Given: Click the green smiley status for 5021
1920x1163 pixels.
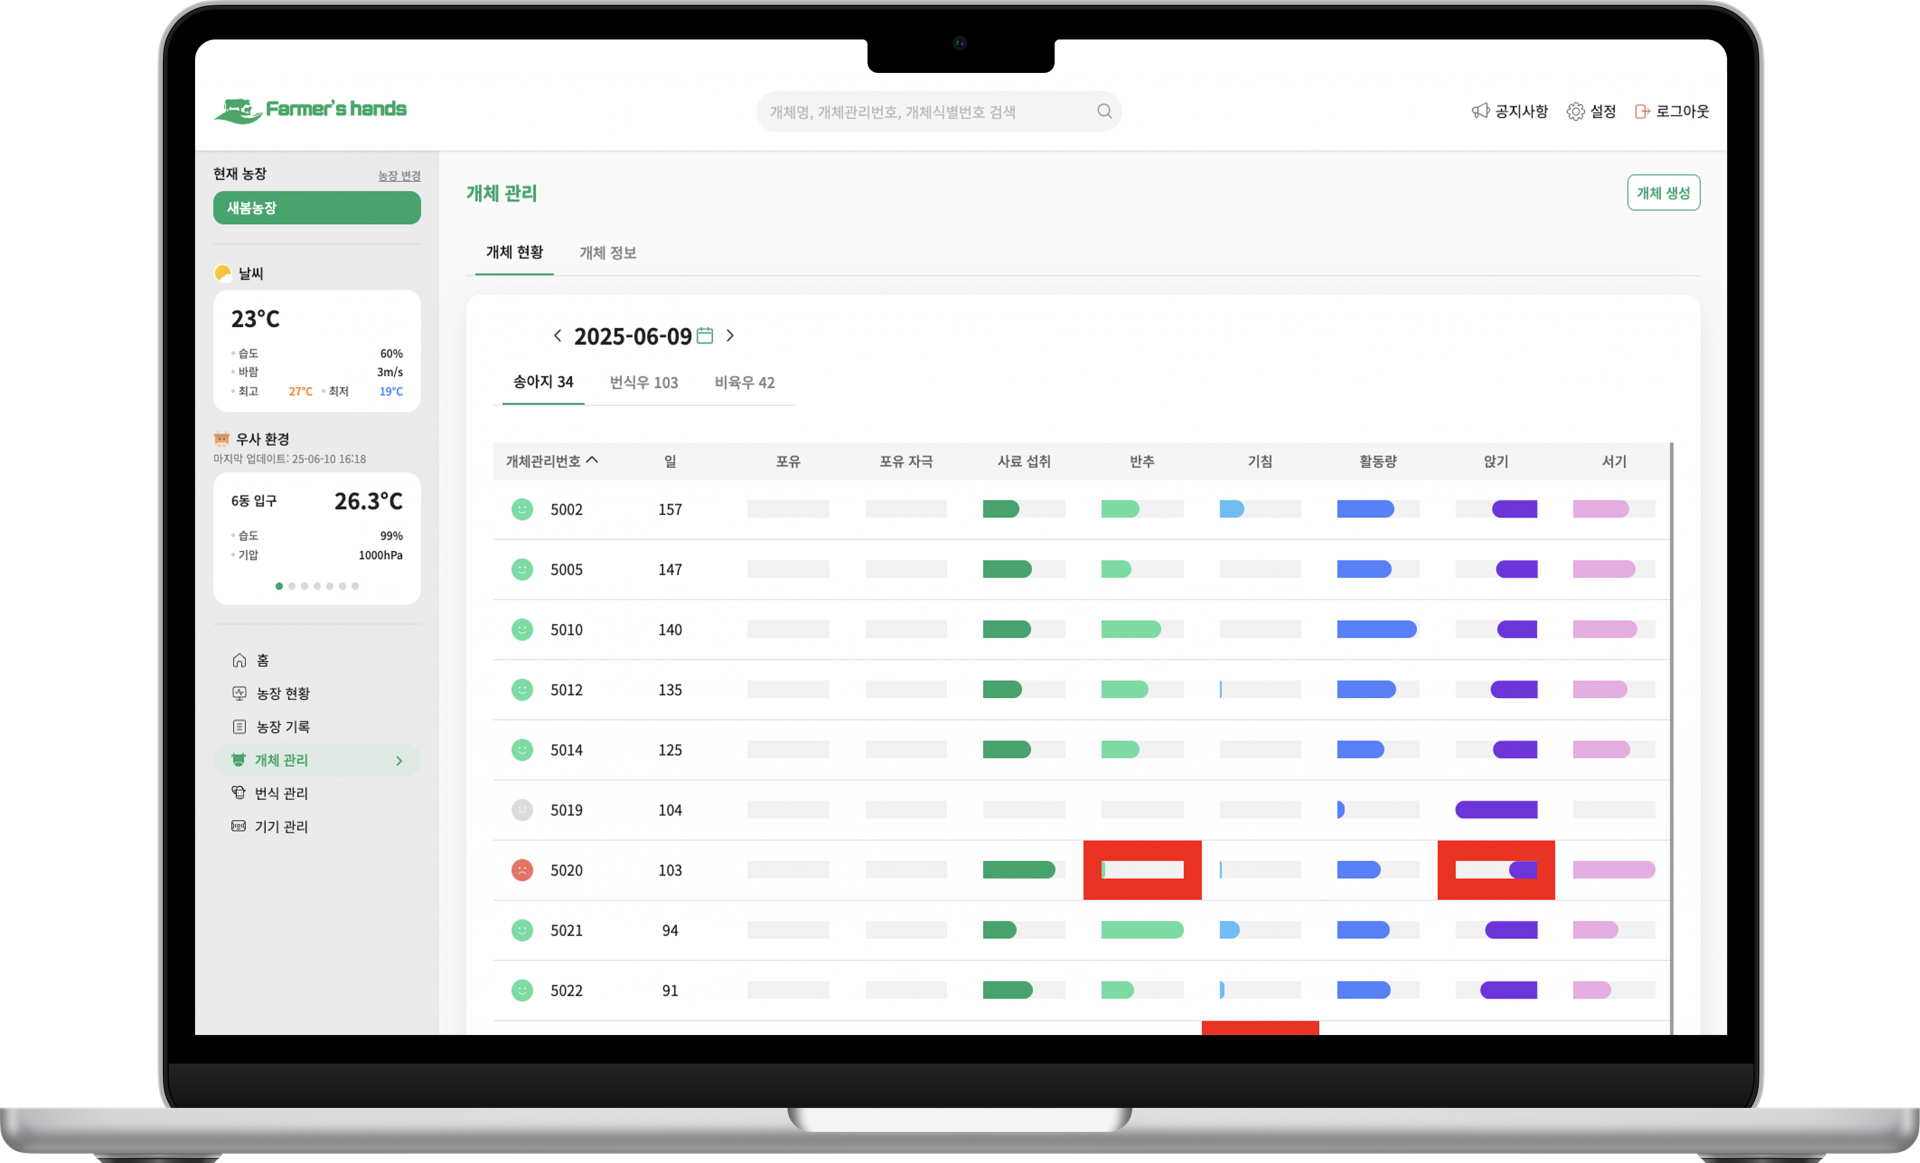Looking at the screenshot, I should 522,930.
